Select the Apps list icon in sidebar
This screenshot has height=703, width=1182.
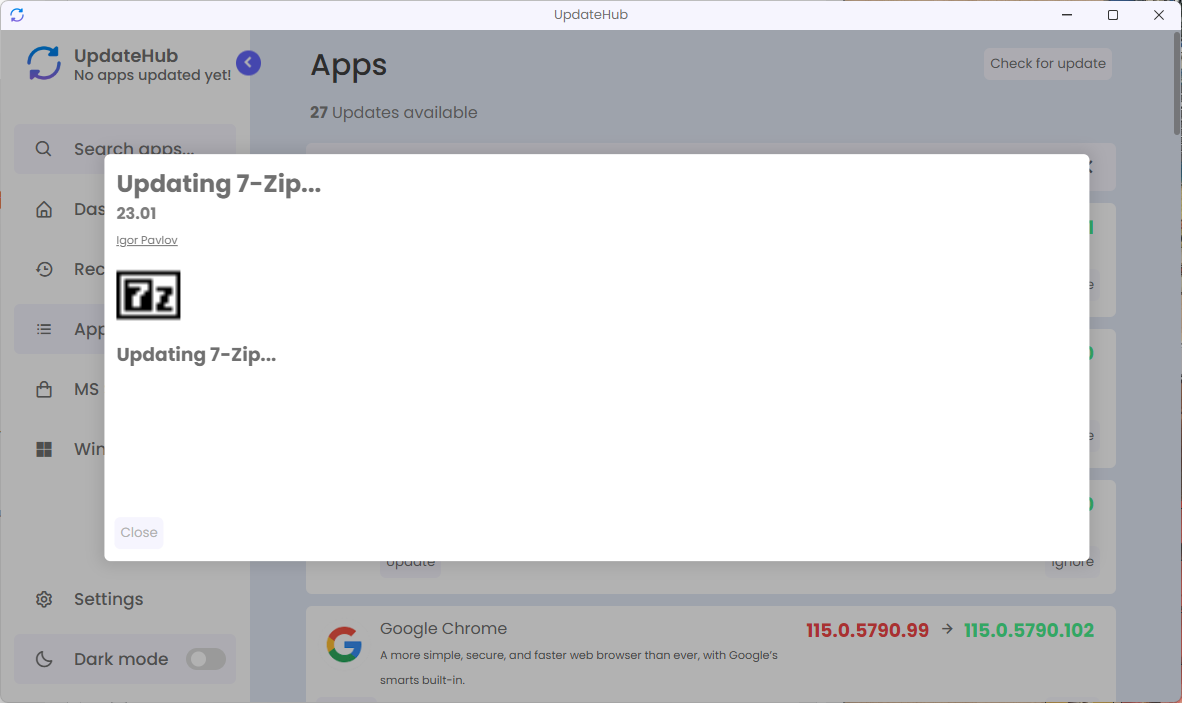44,329
